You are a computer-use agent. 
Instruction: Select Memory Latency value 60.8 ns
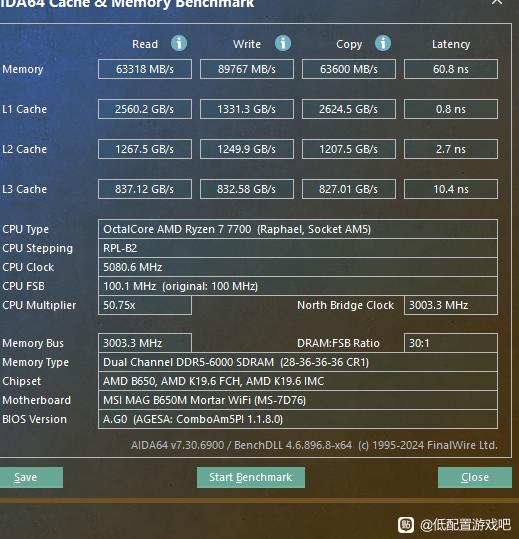[x=451, y=69]
